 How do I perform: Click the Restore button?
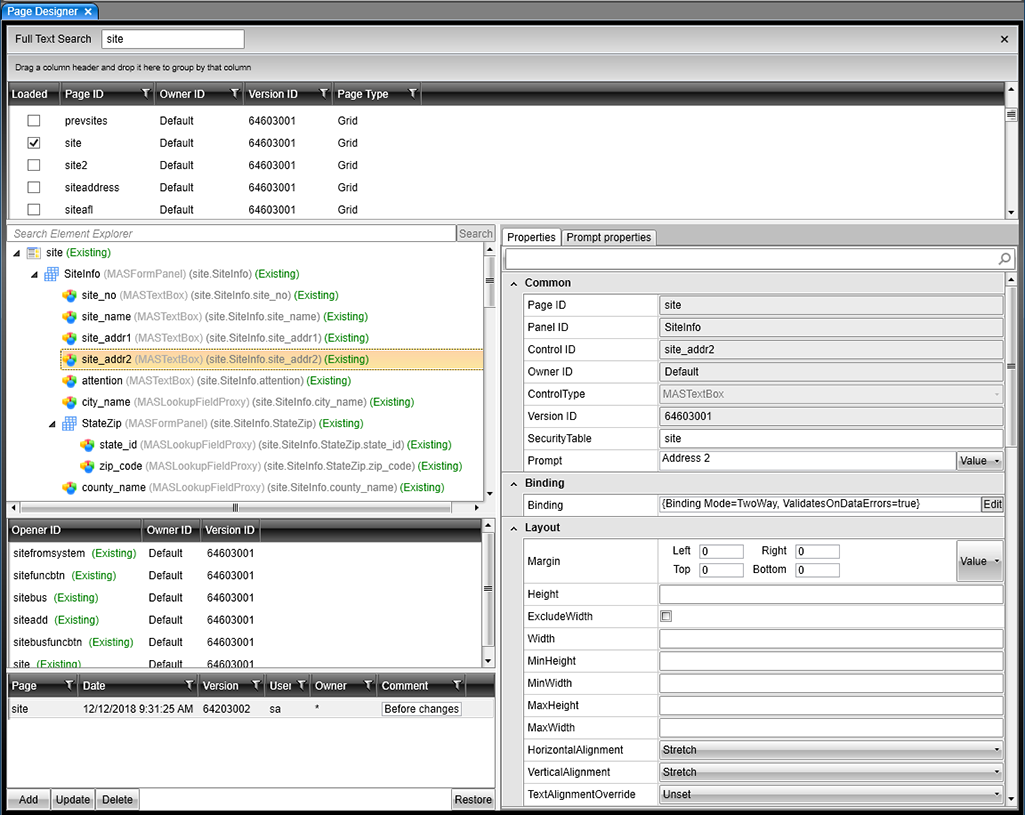(x=473, y=799)
